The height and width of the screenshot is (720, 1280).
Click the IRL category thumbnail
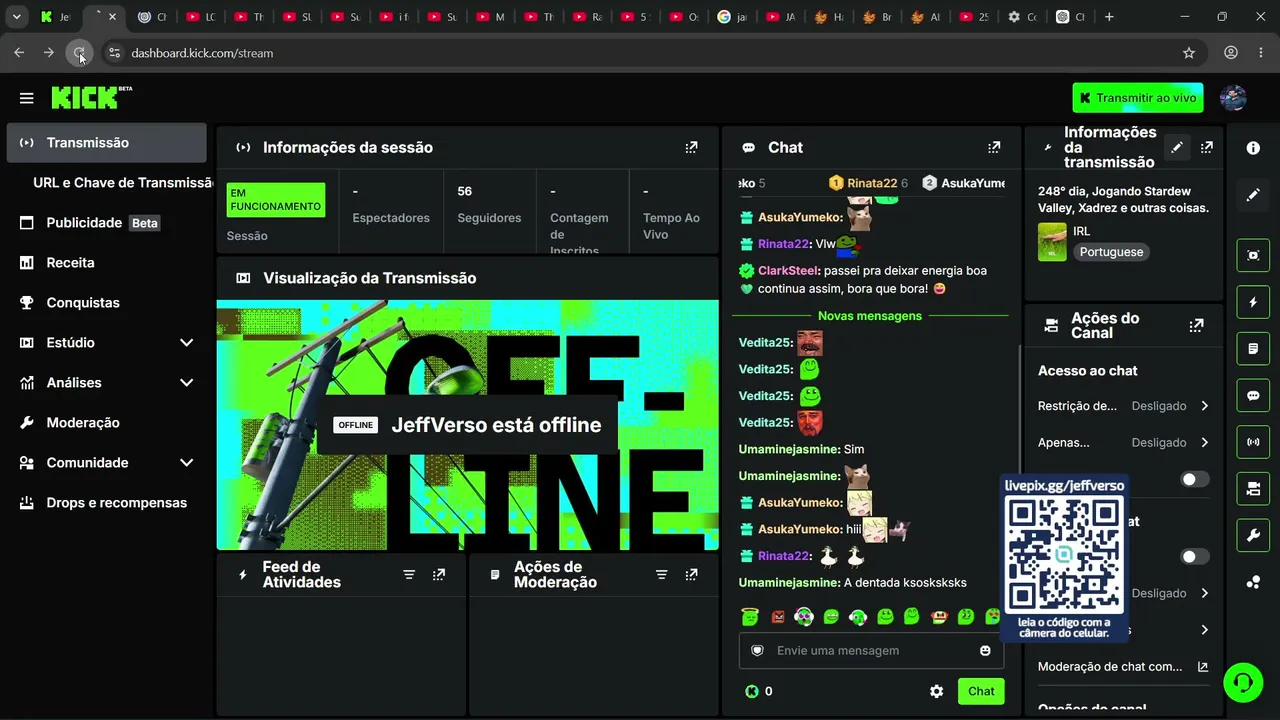point(1052,242)
